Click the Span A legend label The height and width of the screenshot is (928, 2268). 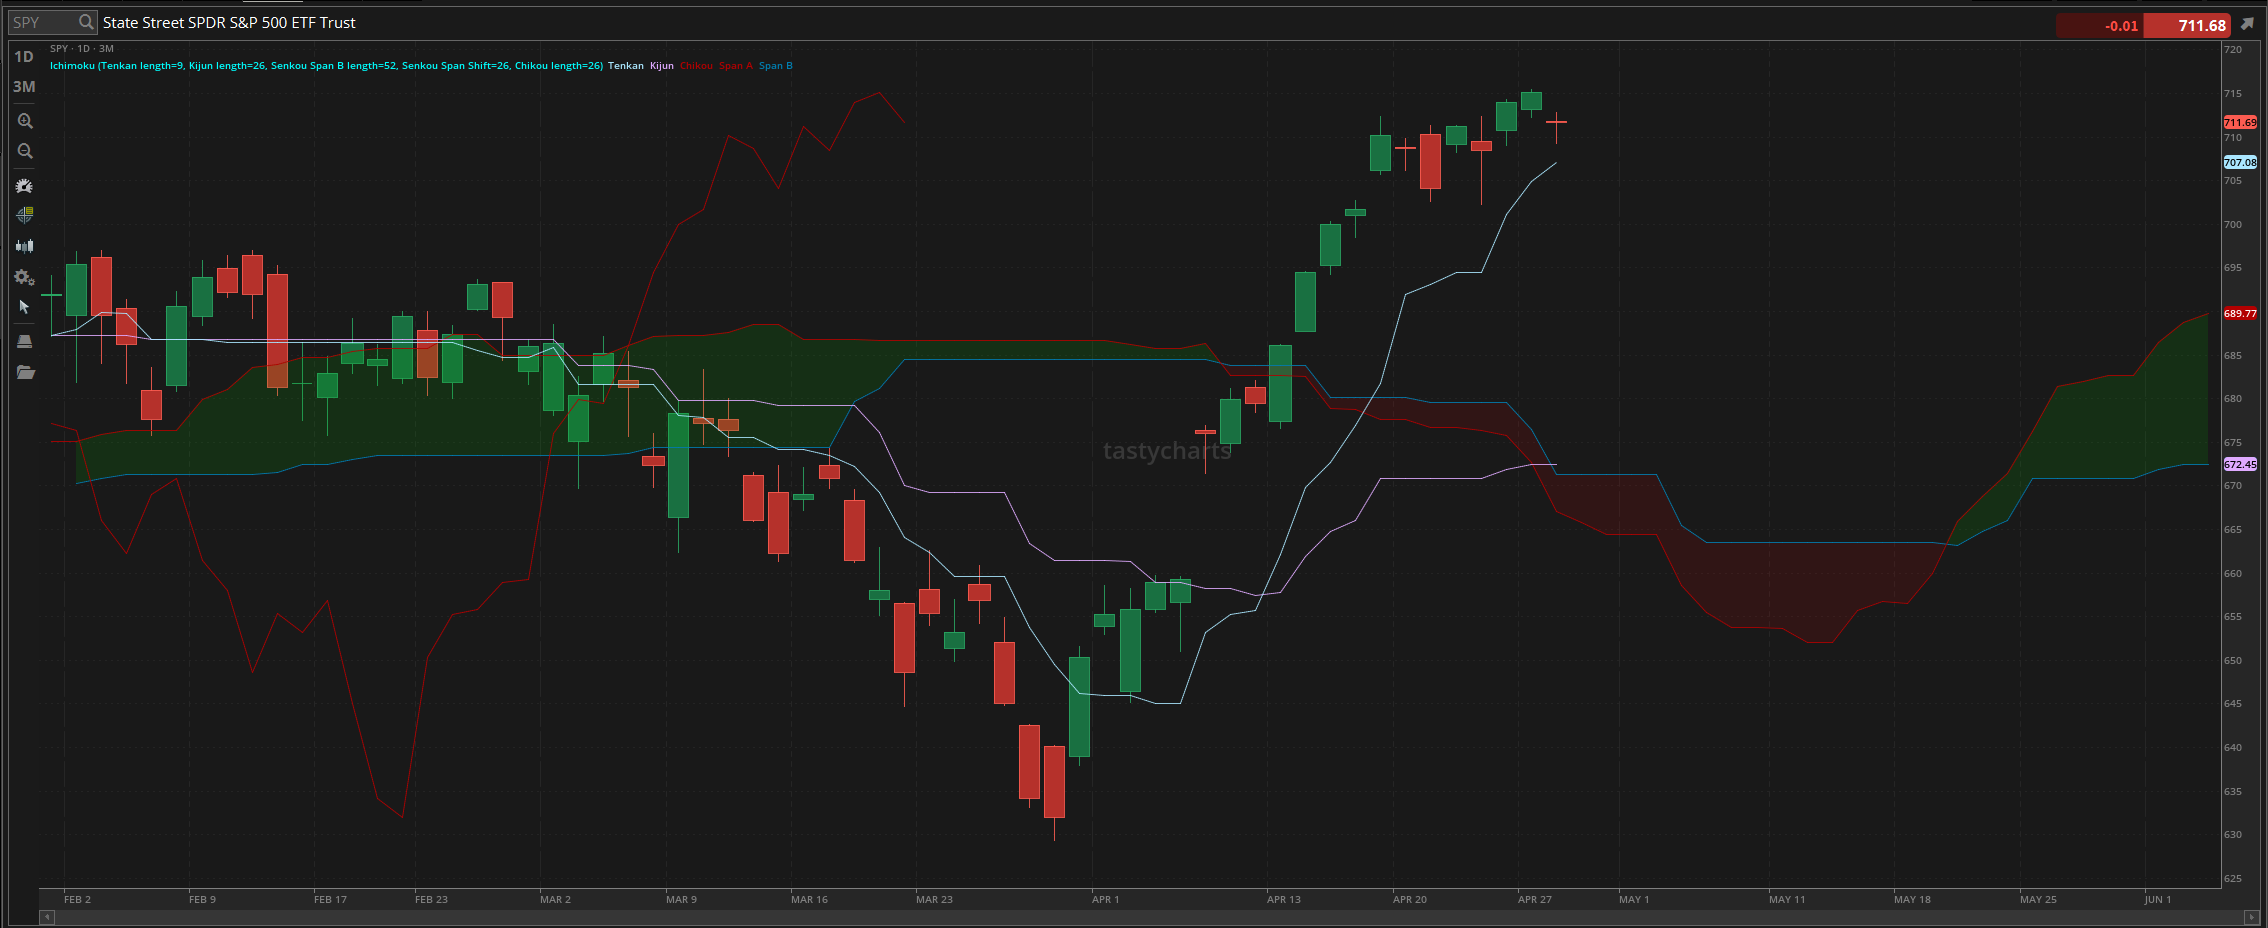point(736,66)
